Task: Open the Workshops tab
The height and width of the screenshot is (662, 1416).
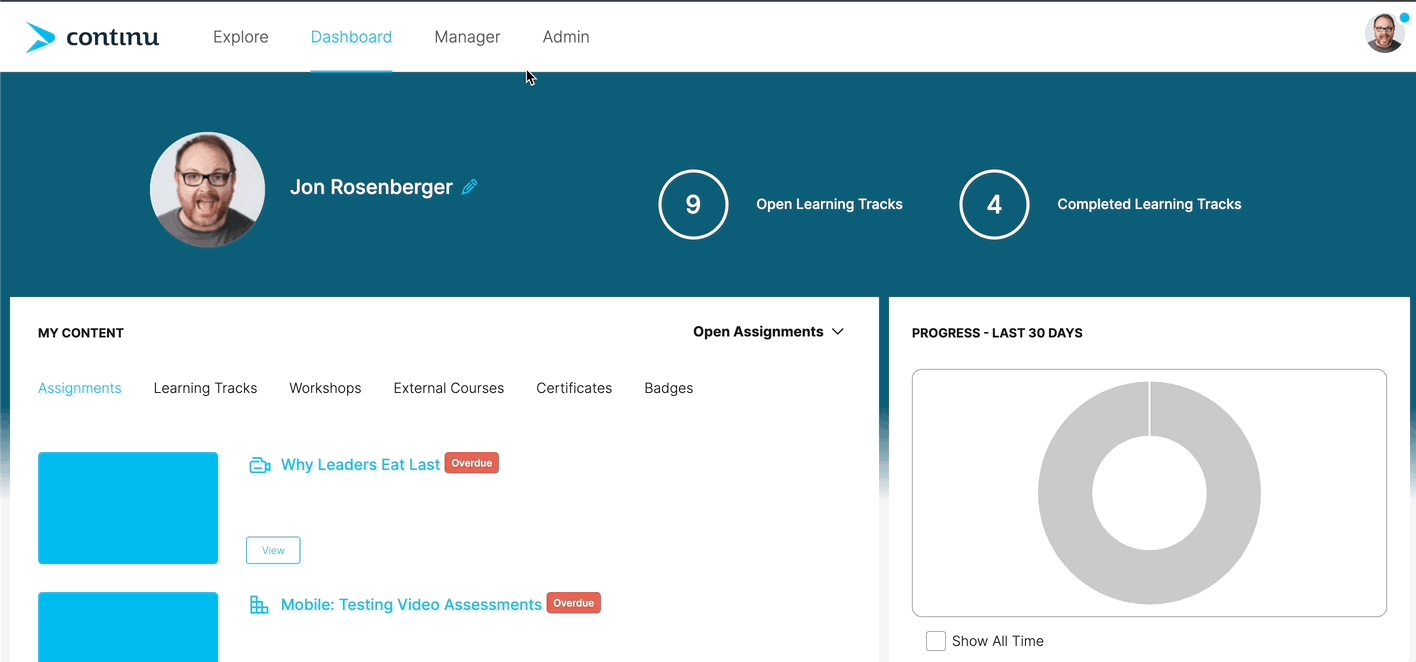Action: tap(325, 388)
